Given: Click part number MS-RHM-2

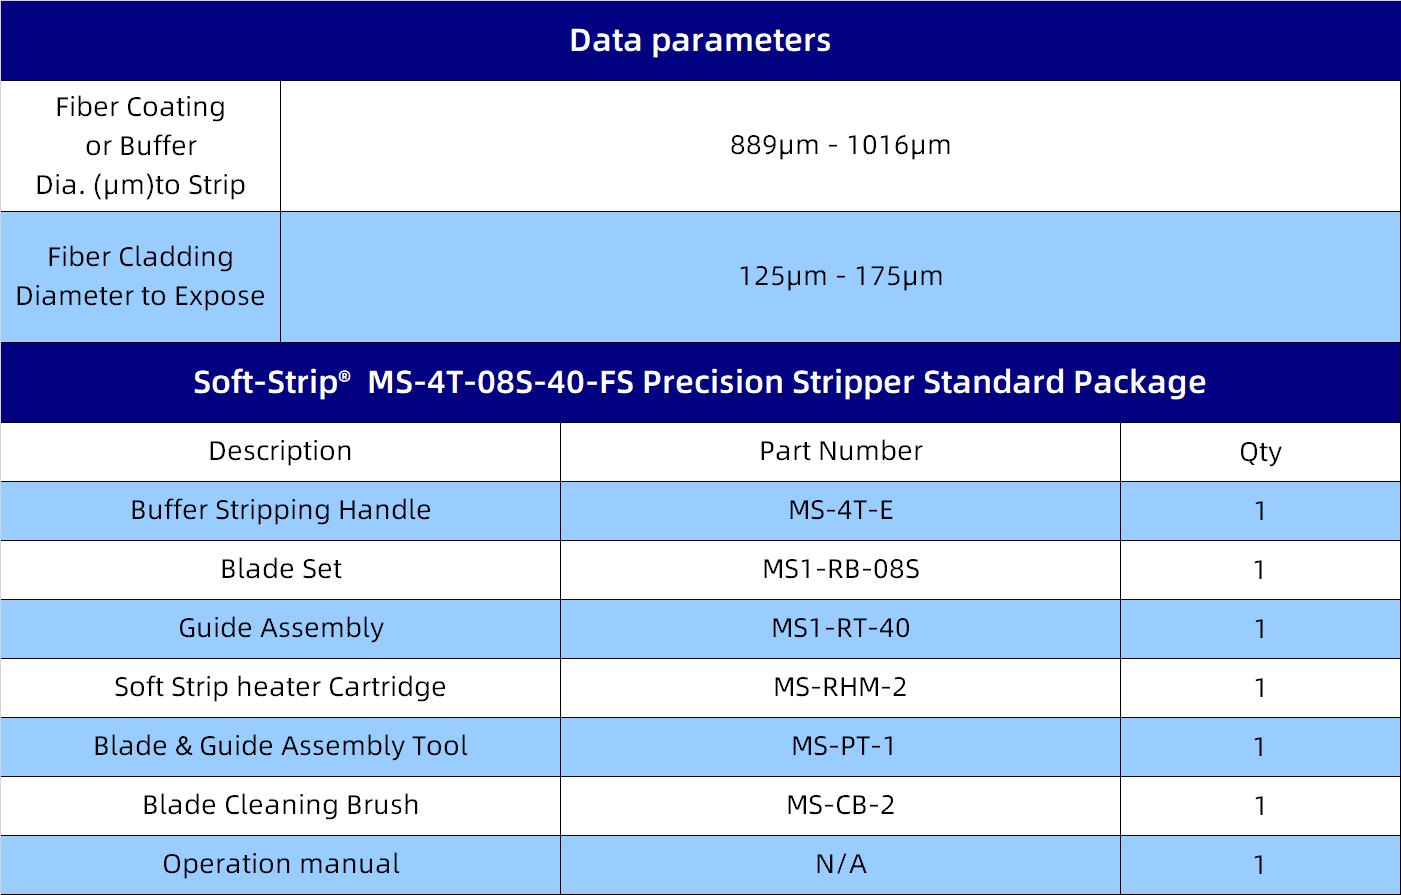Looking at the screenshot, I should click(840, 687).
